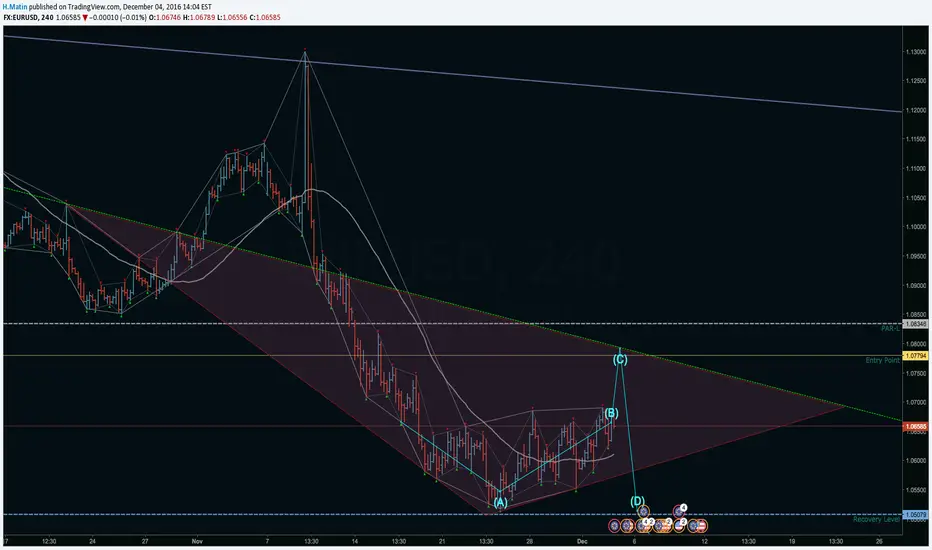Image resolution: width=932 pixels, height=550 pixels.
Task: Click the blue Recovery Level price label 1.05079
Action: coord(915,514)
